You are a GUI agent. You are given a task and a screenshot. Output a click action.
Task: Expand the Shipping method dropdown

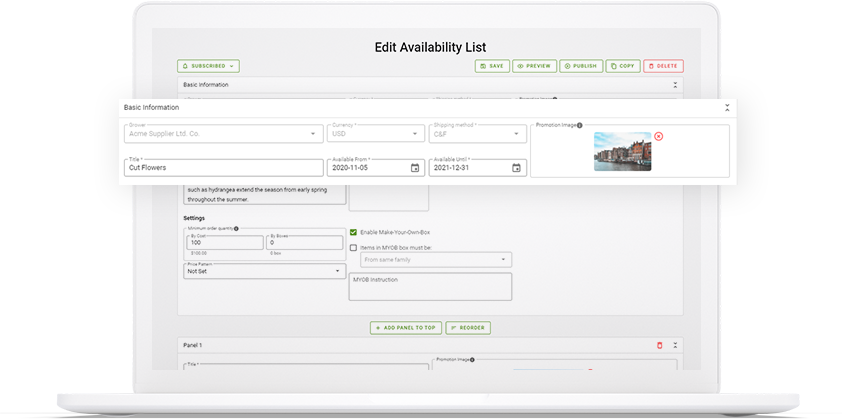pyautogui.click(x=476, y=134)
